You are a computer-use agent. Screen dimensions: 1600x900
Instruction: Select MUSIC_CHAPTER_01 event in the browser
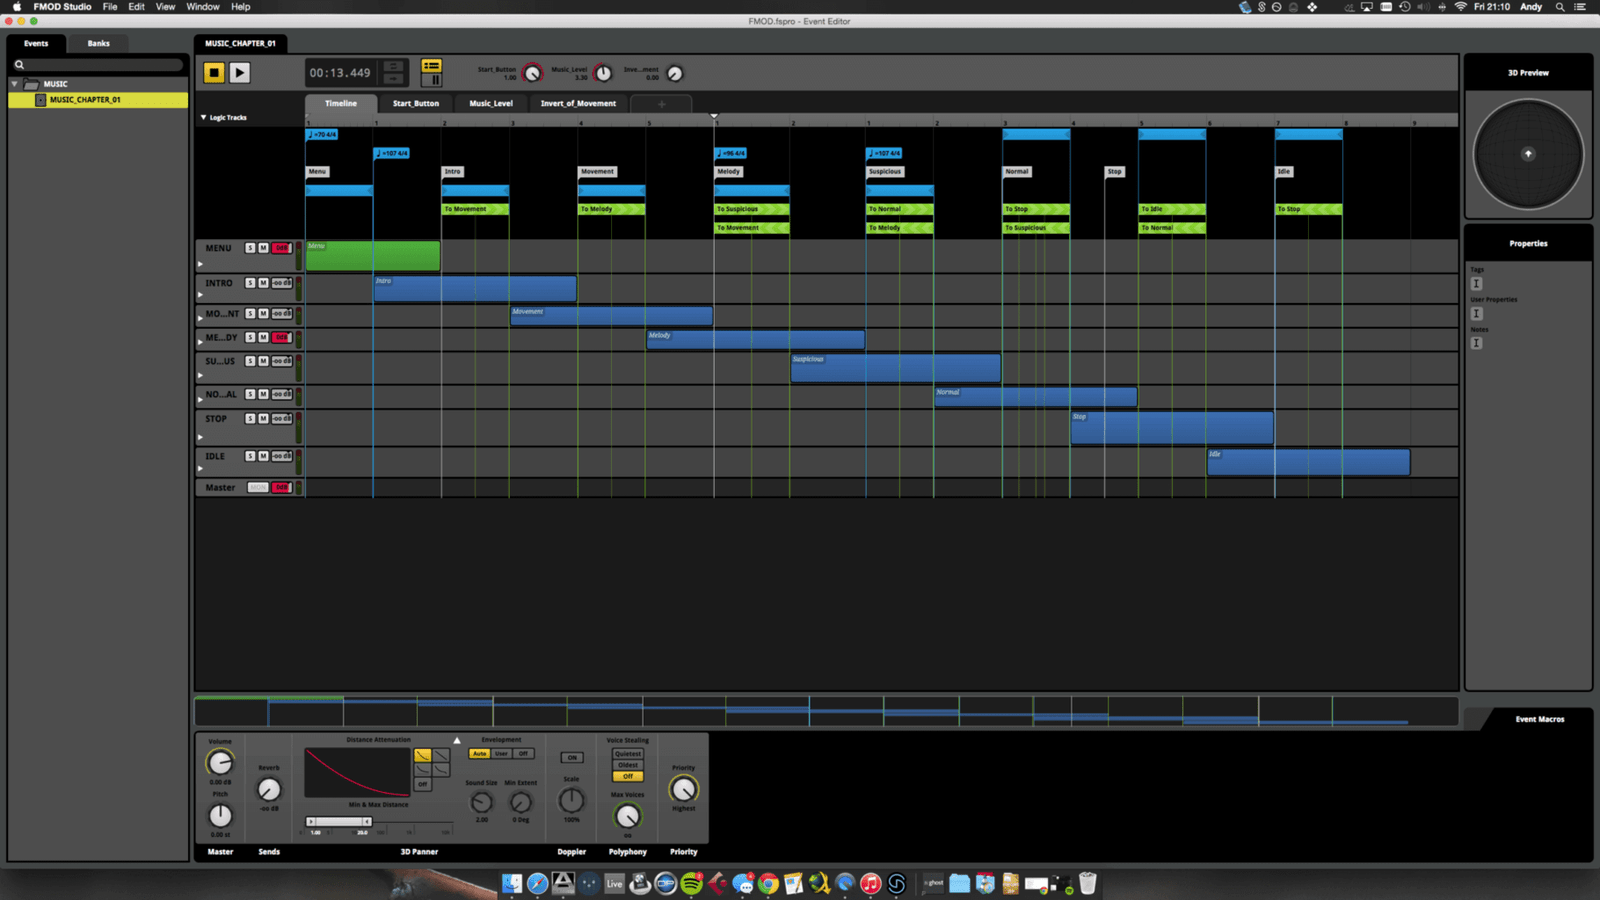pyautogui.click(x=98, y=100)
